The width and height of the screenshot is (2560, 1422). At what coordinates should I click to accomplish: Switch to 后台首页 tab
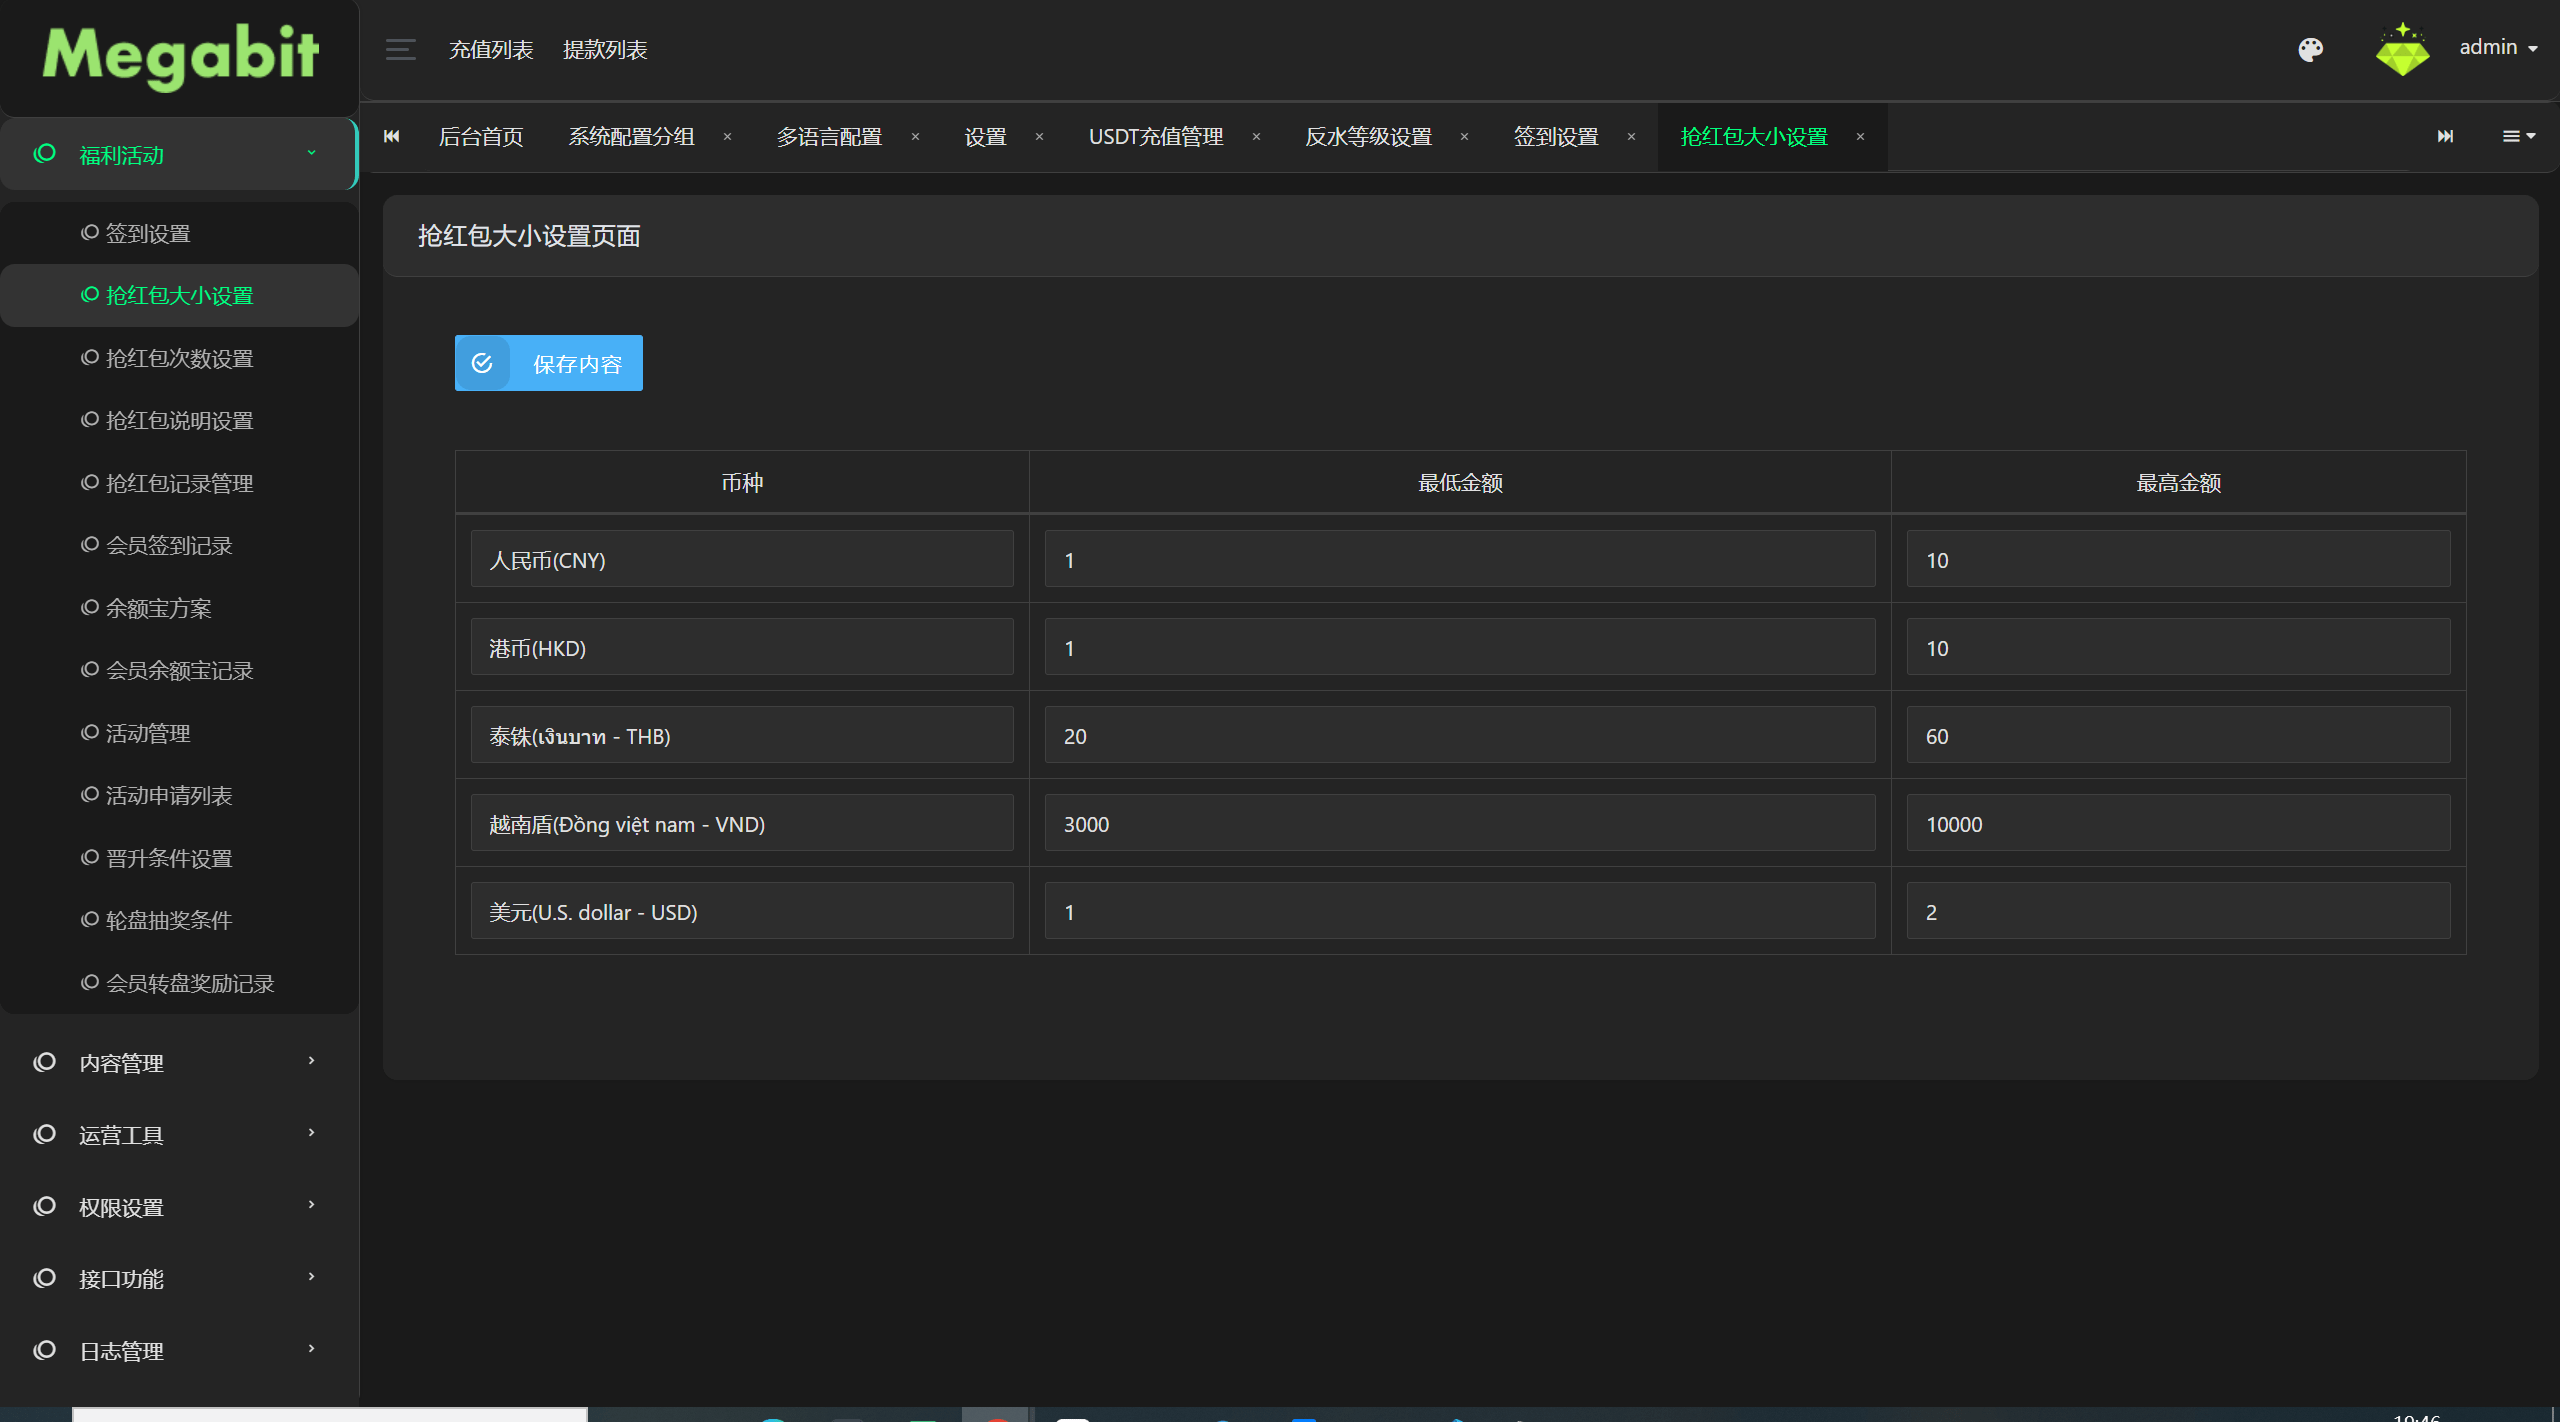481,137
